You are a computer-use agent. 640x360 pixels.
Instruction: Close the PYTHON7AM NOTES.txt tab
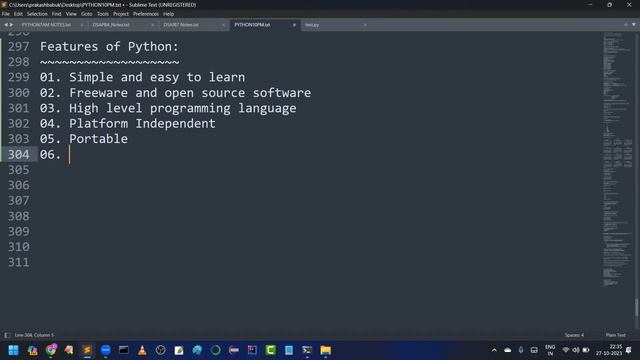pyautogui.click(x=82, y=25)
